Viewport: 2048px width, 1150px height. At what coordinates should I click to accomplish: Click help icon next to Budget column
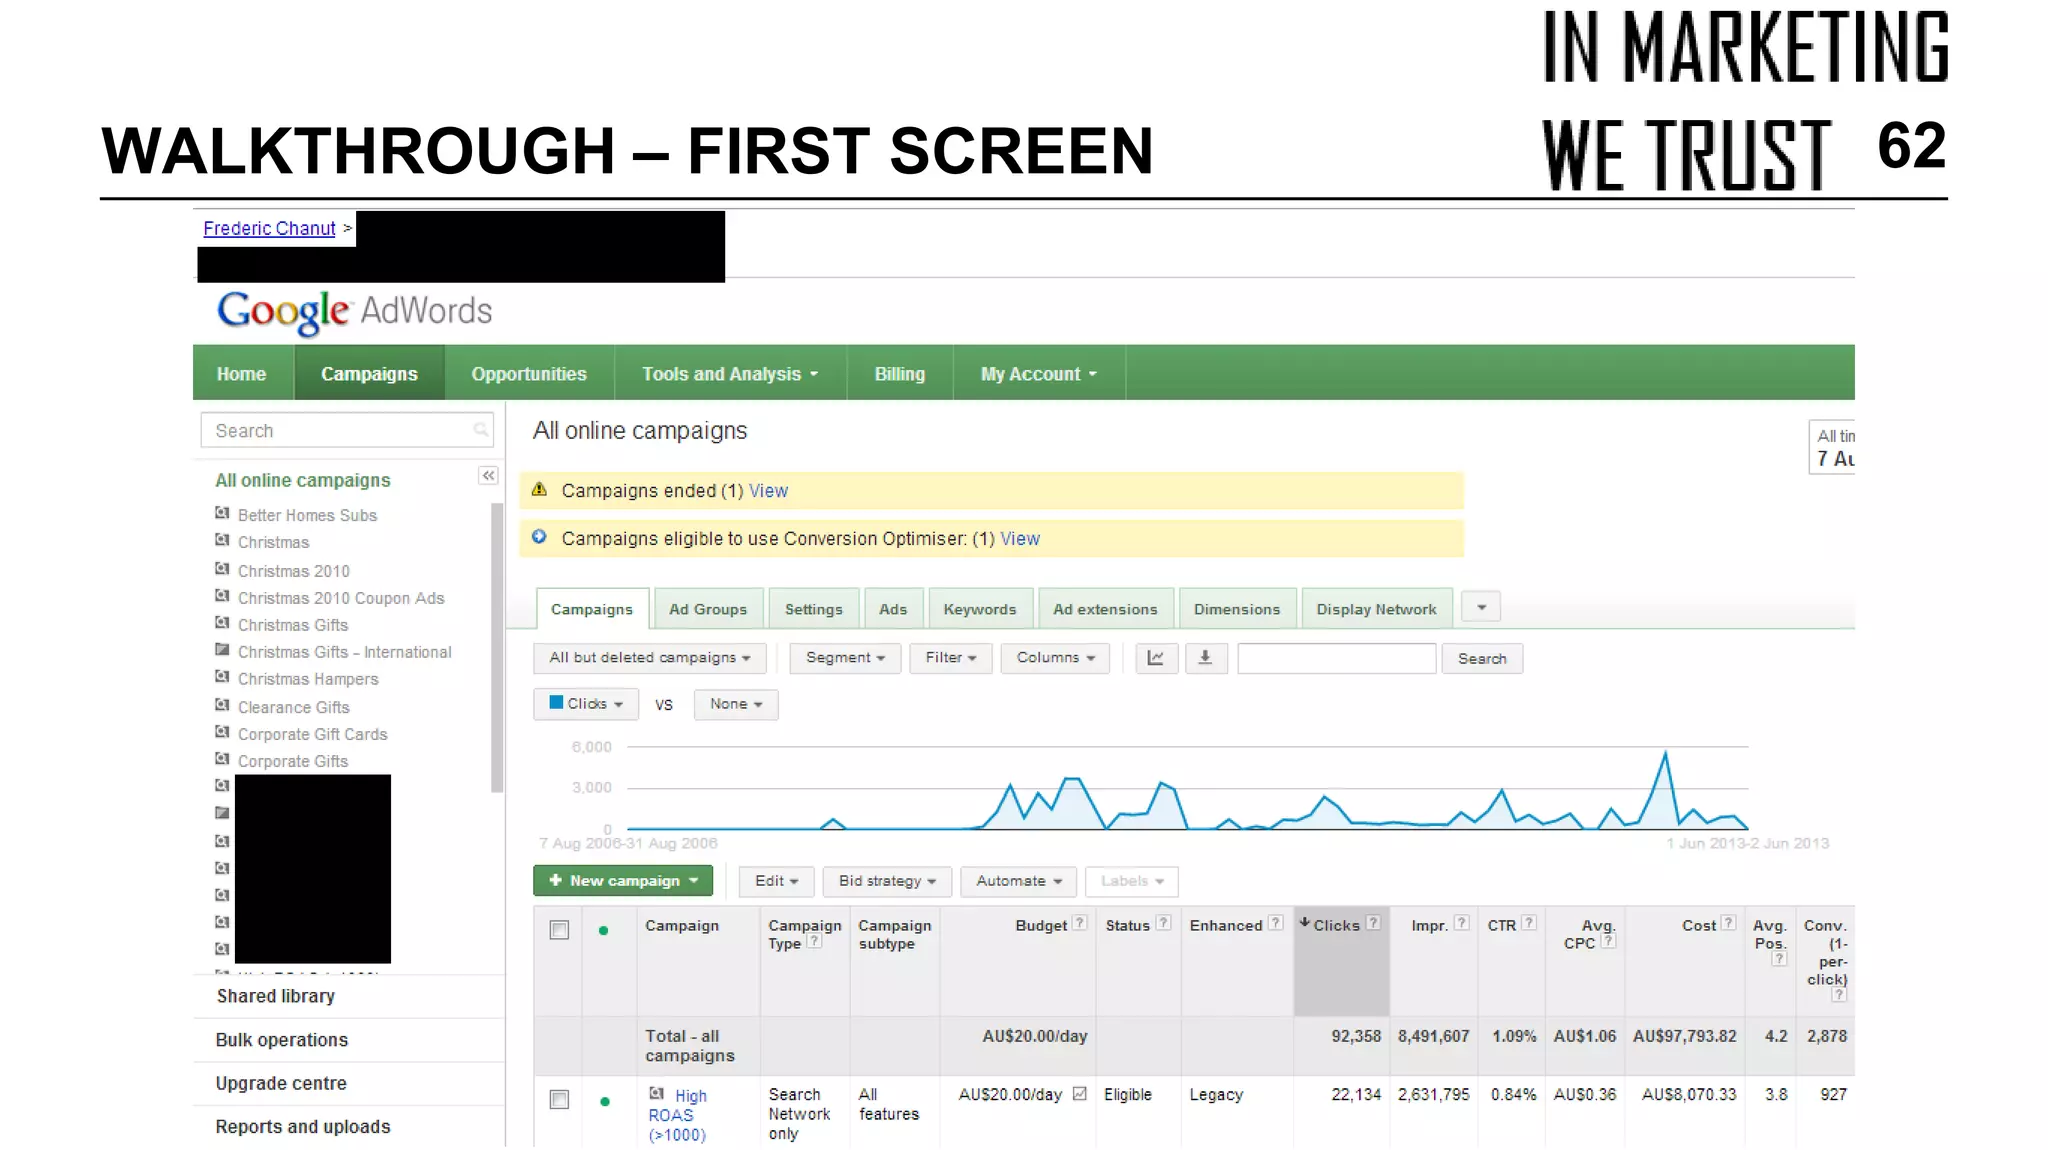pyautogui.click(x=1080, y=924)
